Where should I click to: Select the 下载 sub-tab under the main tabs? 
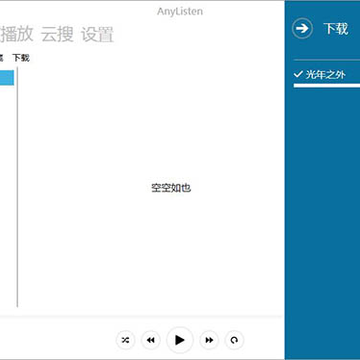(x=21, y=58)
